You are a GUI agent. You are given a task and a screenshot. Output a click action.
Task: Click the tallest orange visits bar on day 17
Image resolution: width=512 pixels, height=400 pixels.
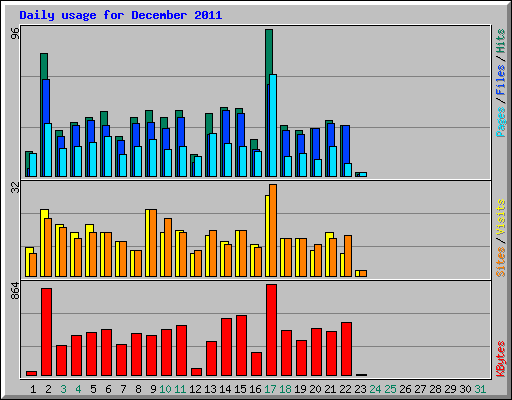[x=273, y=230]
